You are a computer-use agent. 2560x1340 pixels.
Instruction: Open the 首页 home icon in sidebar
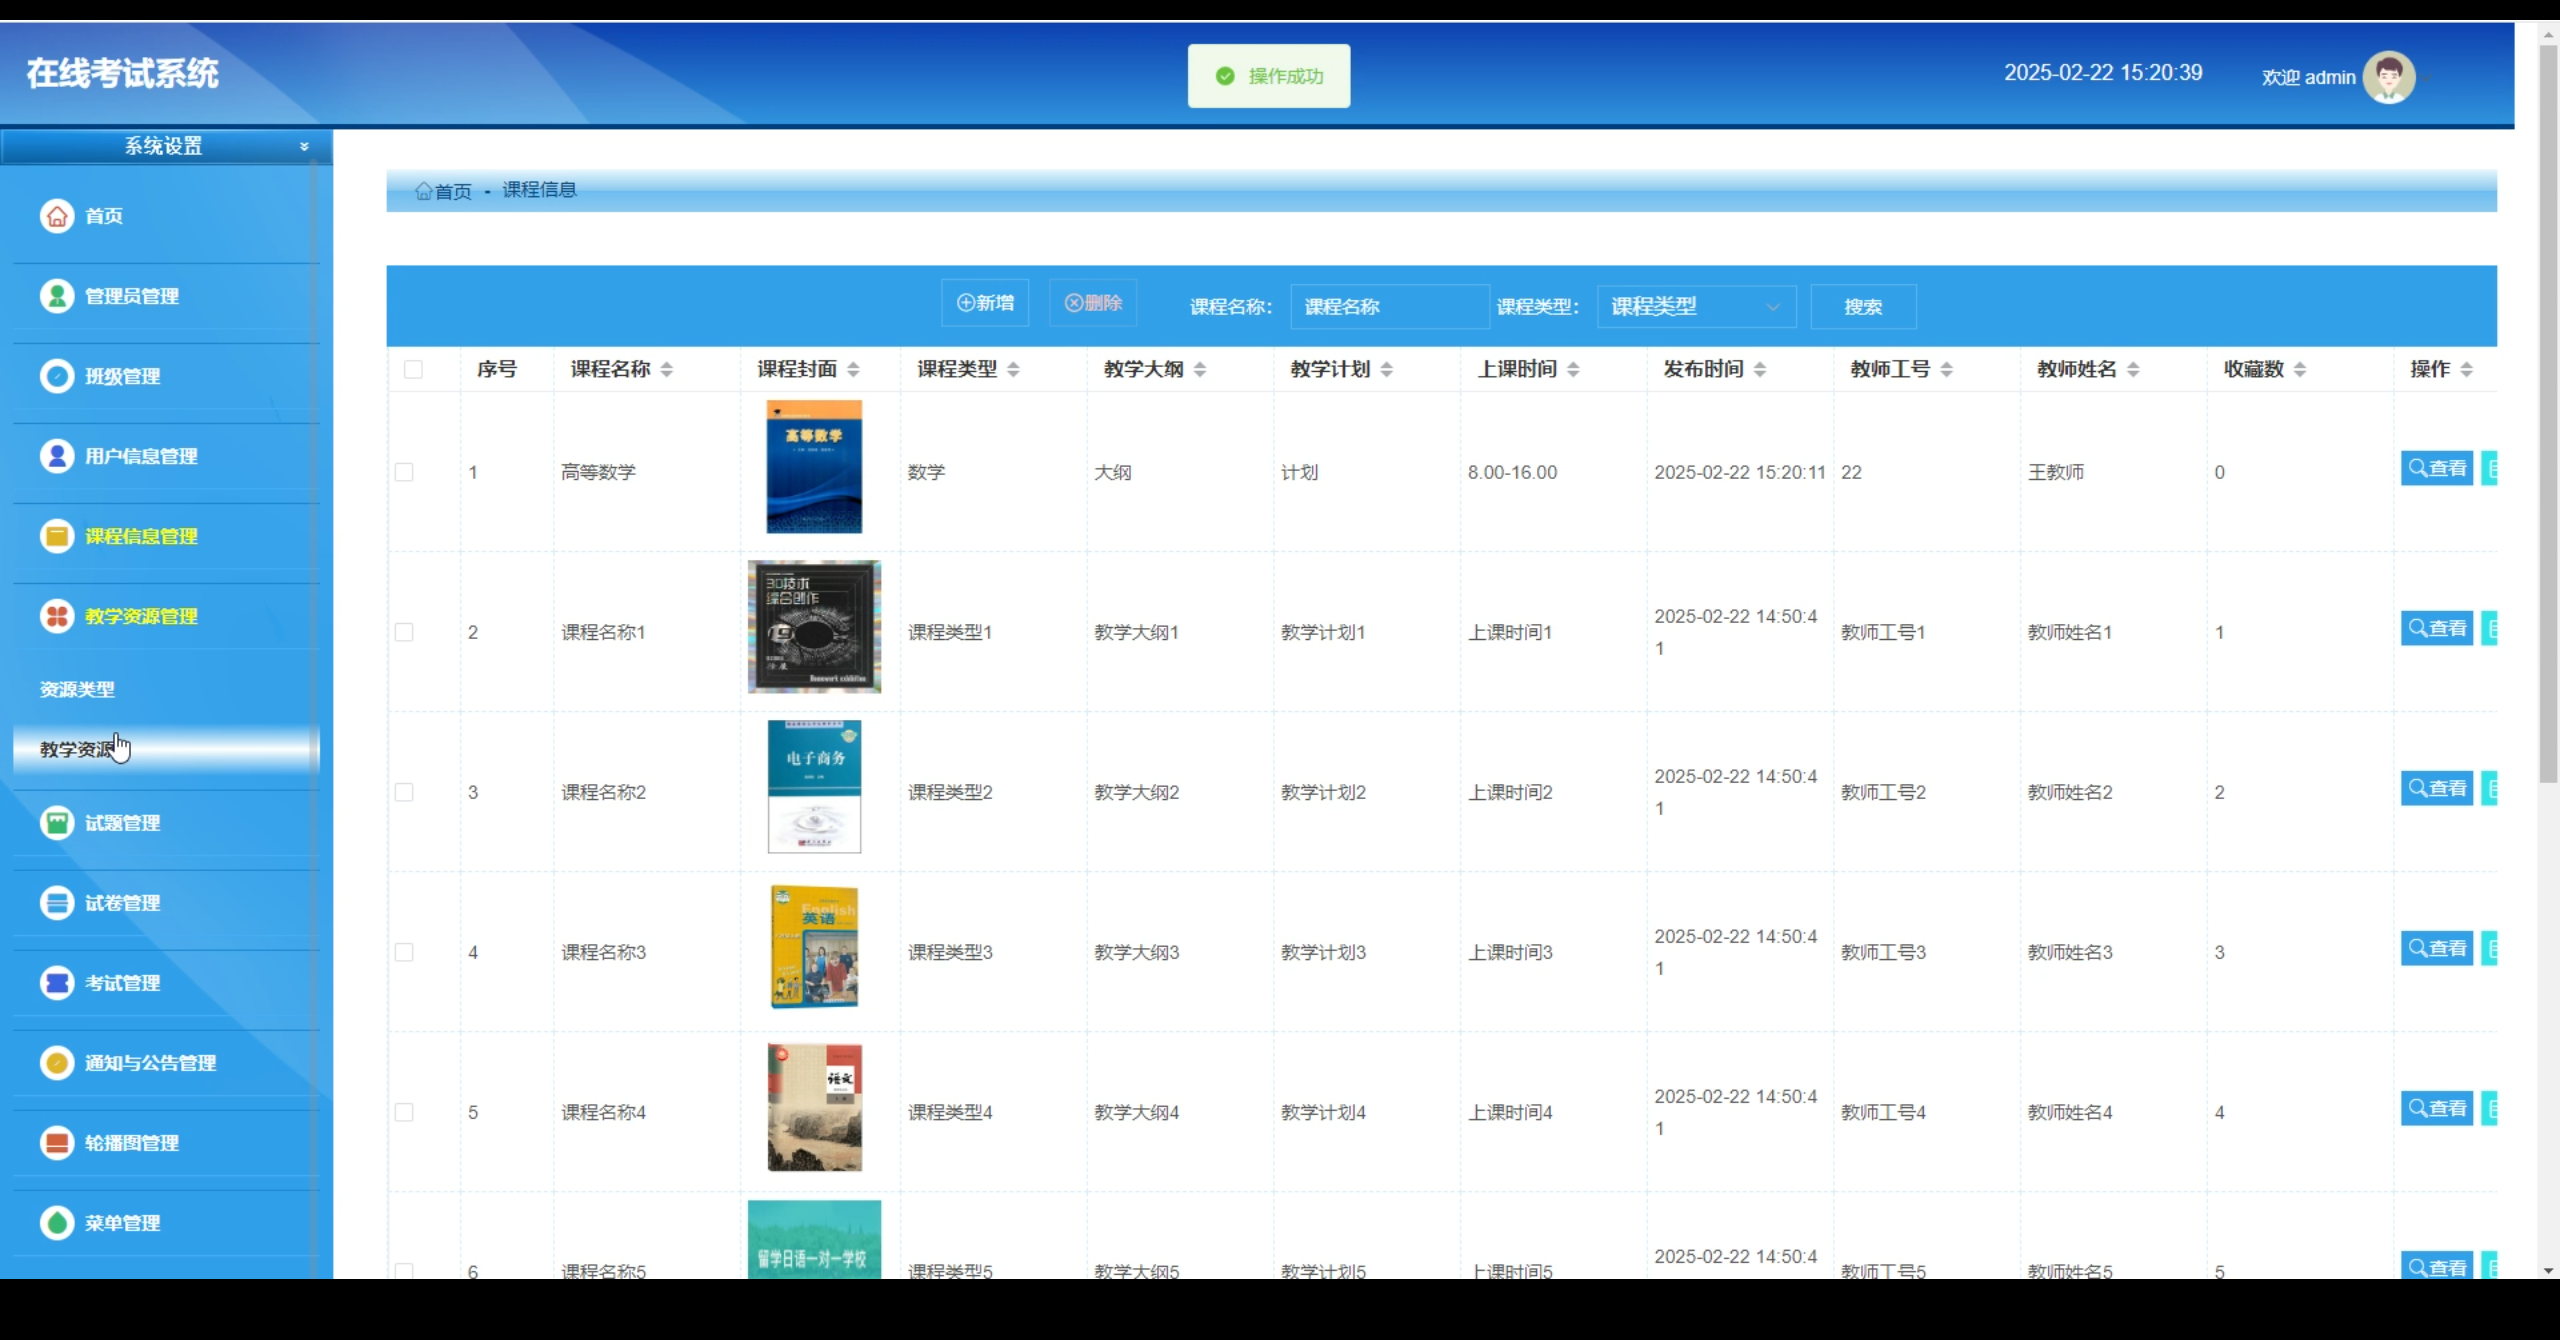pyautogui.click(x=57, y=216)
